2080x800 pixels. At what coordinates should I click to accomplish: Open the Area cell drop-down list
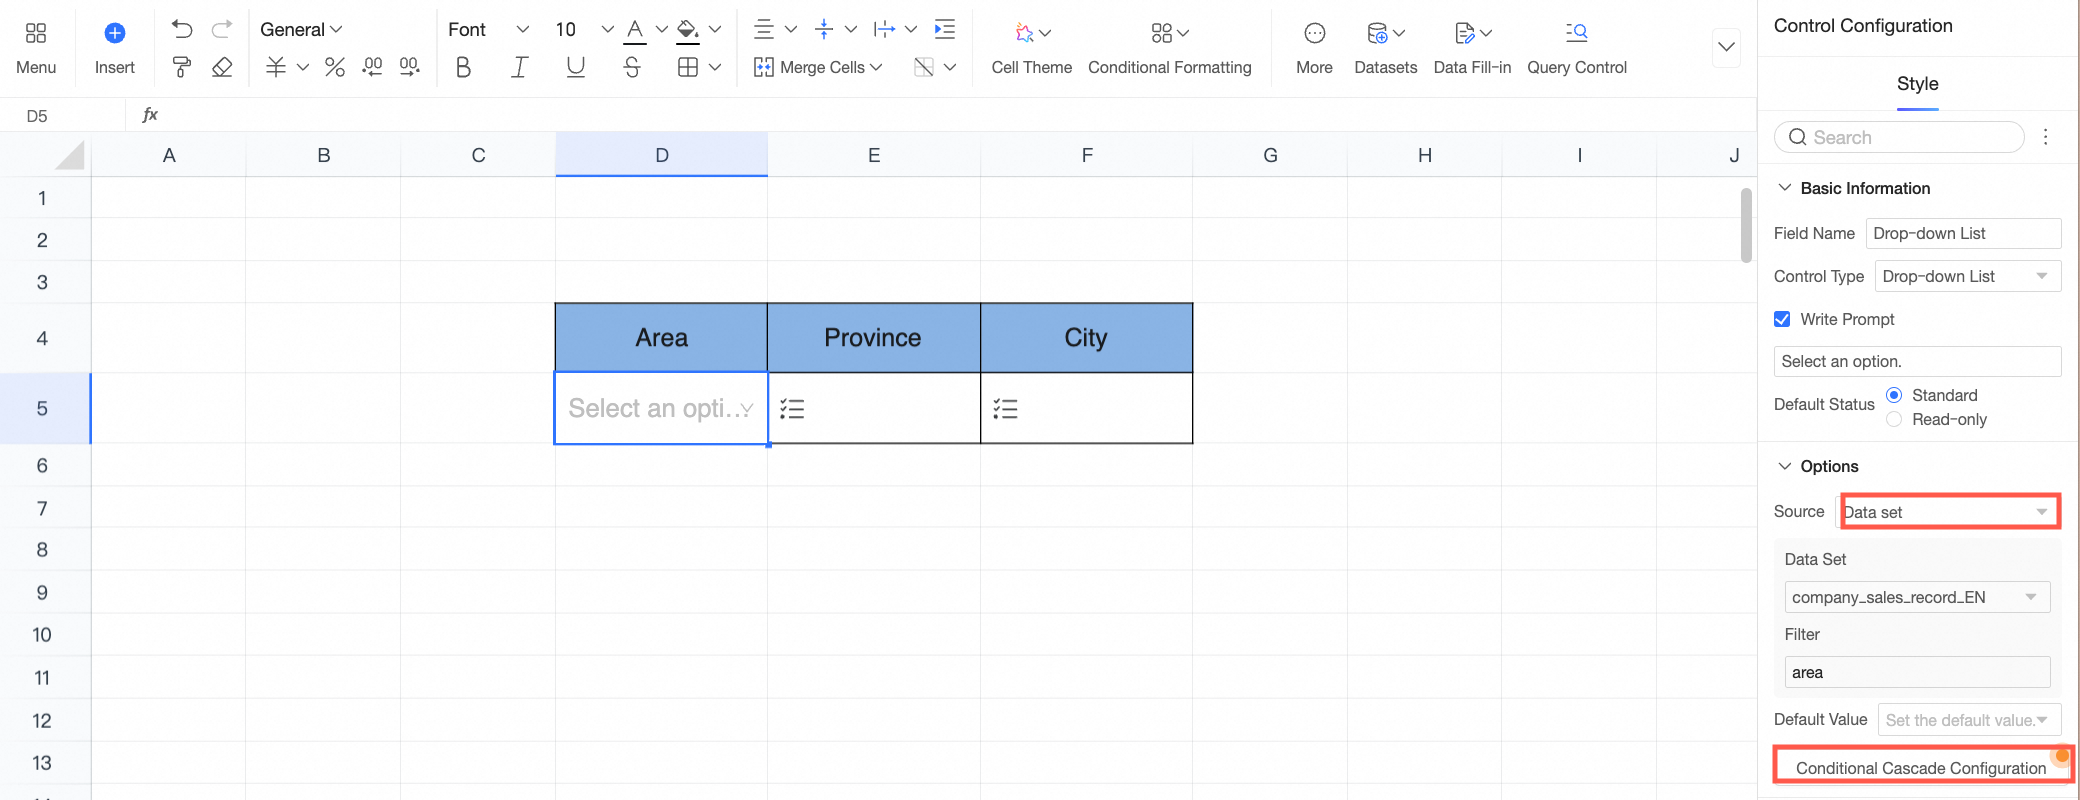point(746,409)
